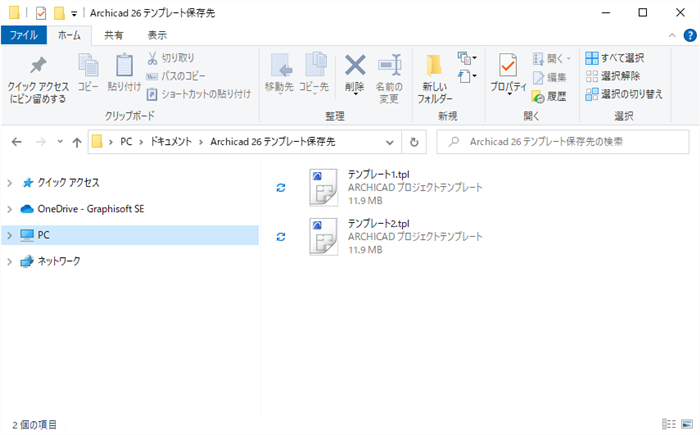Expand the Network (ネットワーク) node
Viewport: 700px width, 435px height.
point(10,261)
